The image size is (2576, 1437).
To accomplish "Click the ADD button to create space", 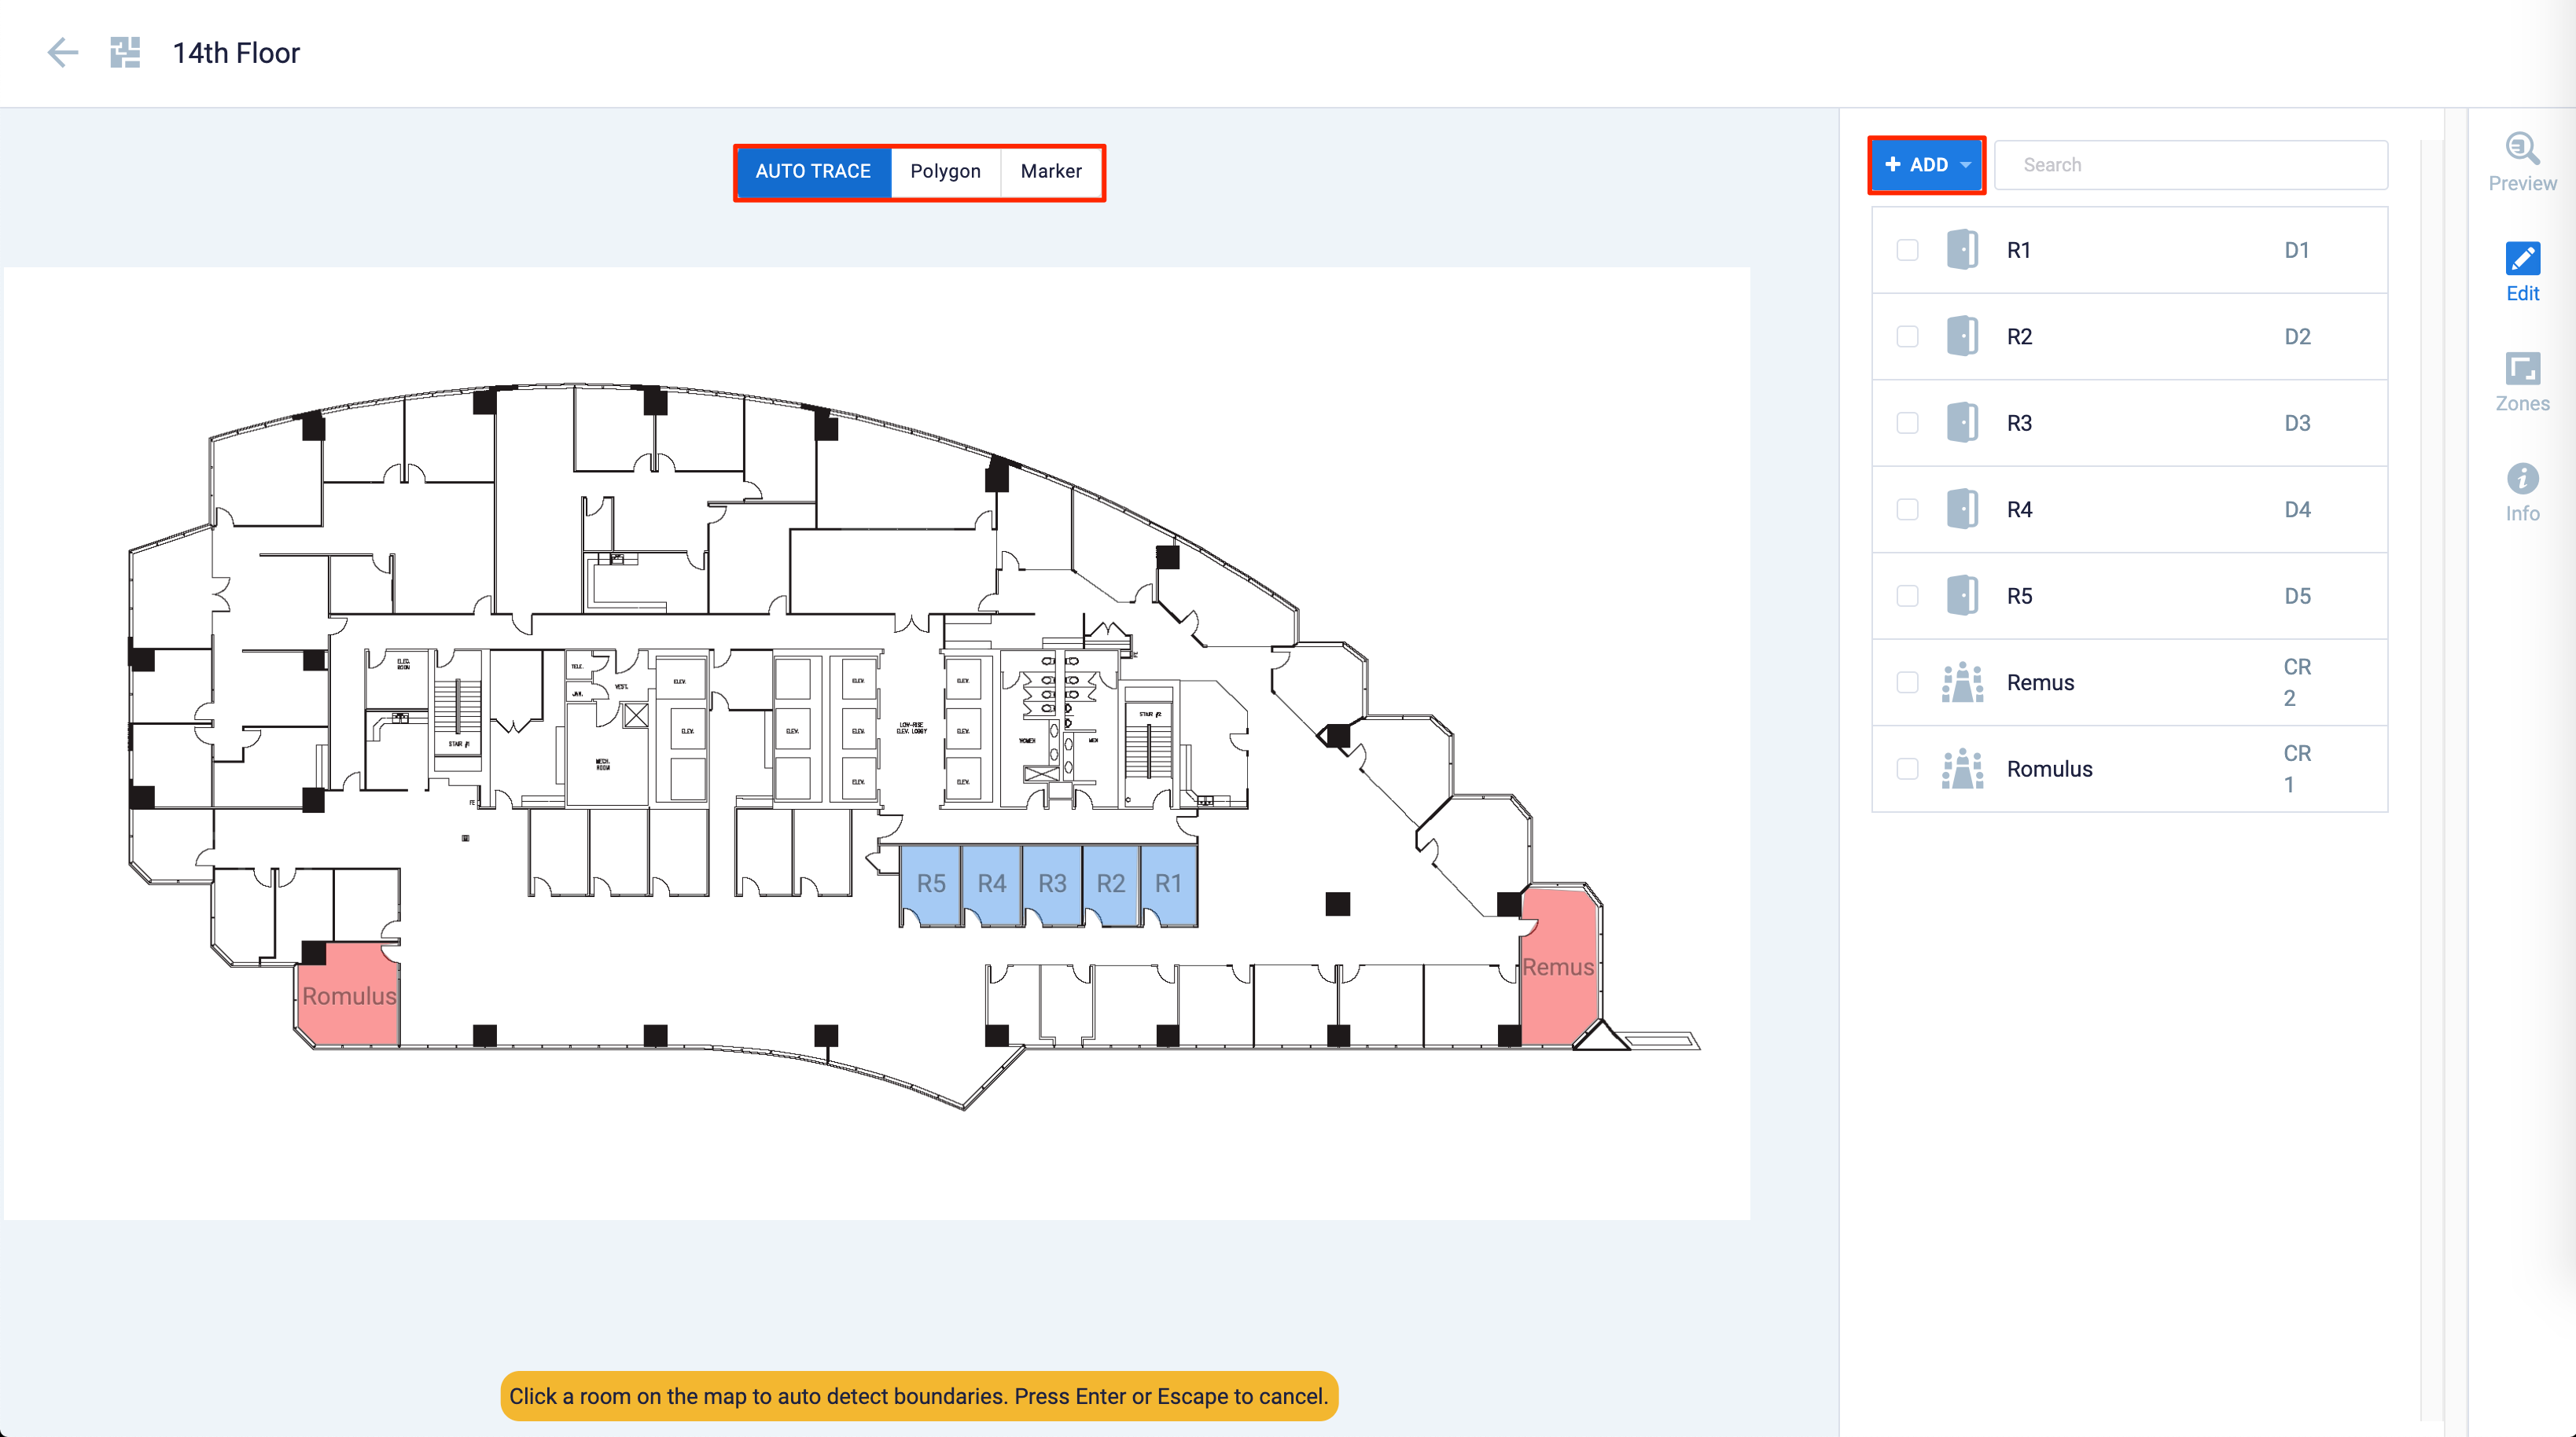I will (1926, 164).
